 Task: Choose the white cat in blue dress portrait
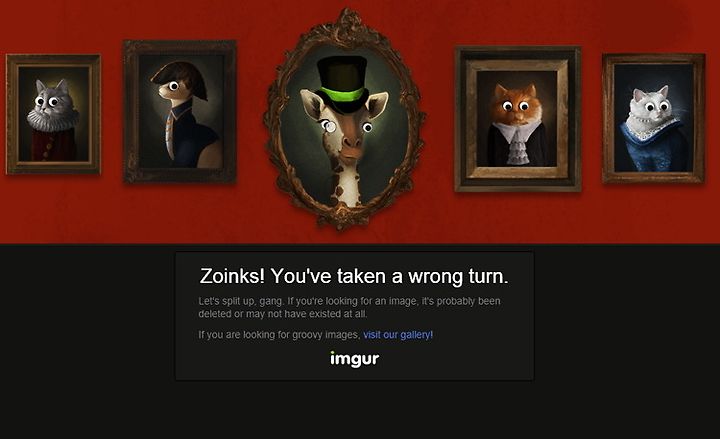point(653,118)
